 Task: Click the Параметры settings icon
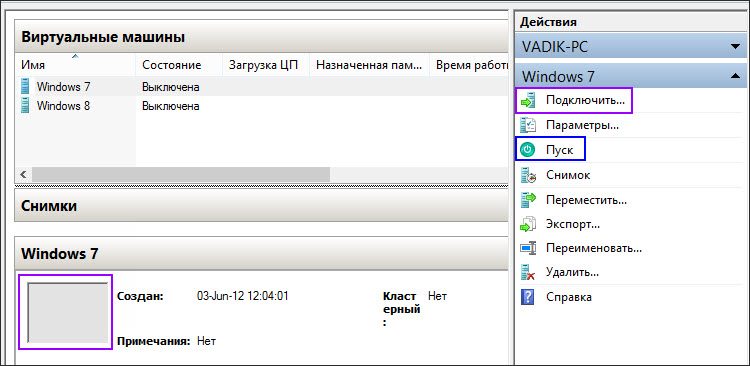pos(528,126)
